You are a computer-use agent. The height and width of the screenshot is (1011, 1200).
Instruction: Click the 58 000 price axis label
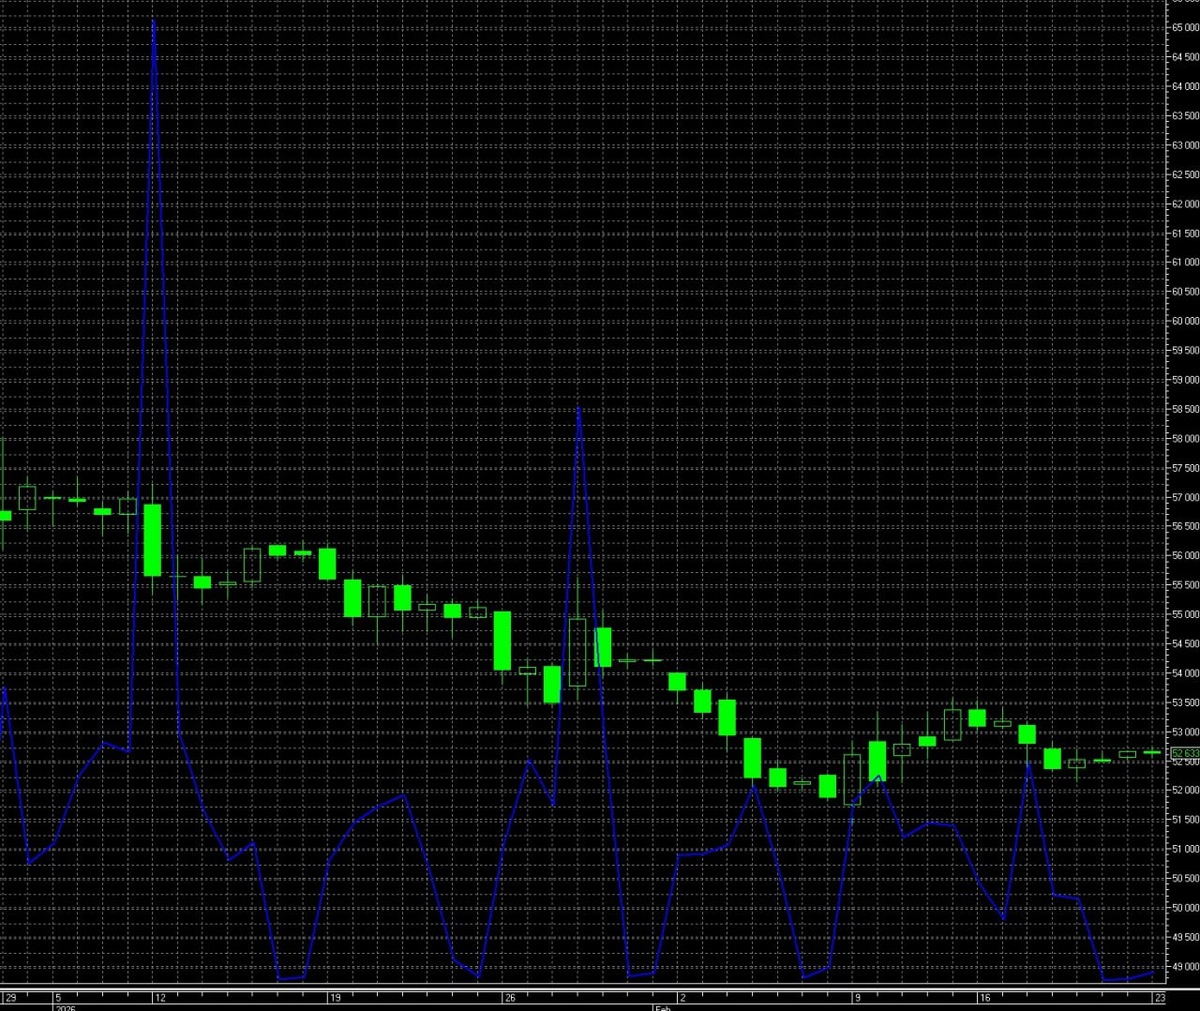1185,439
